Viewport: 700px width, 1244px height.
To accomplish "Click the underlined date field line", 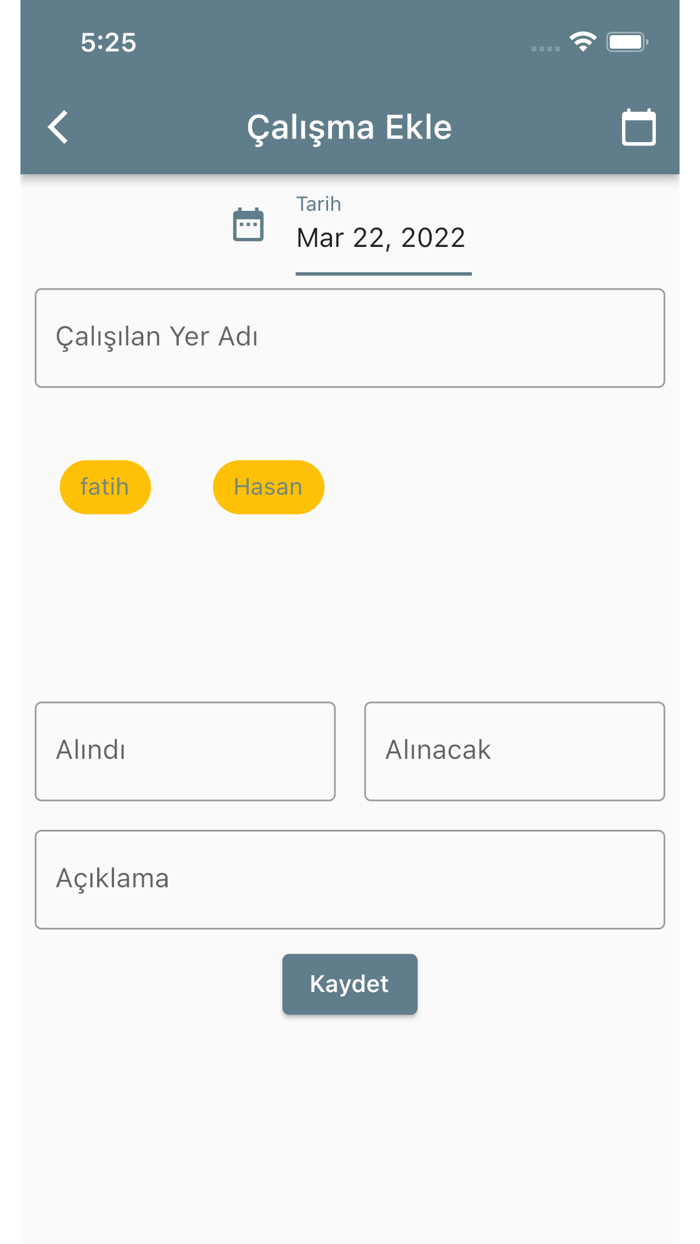I will click(383, 269).
